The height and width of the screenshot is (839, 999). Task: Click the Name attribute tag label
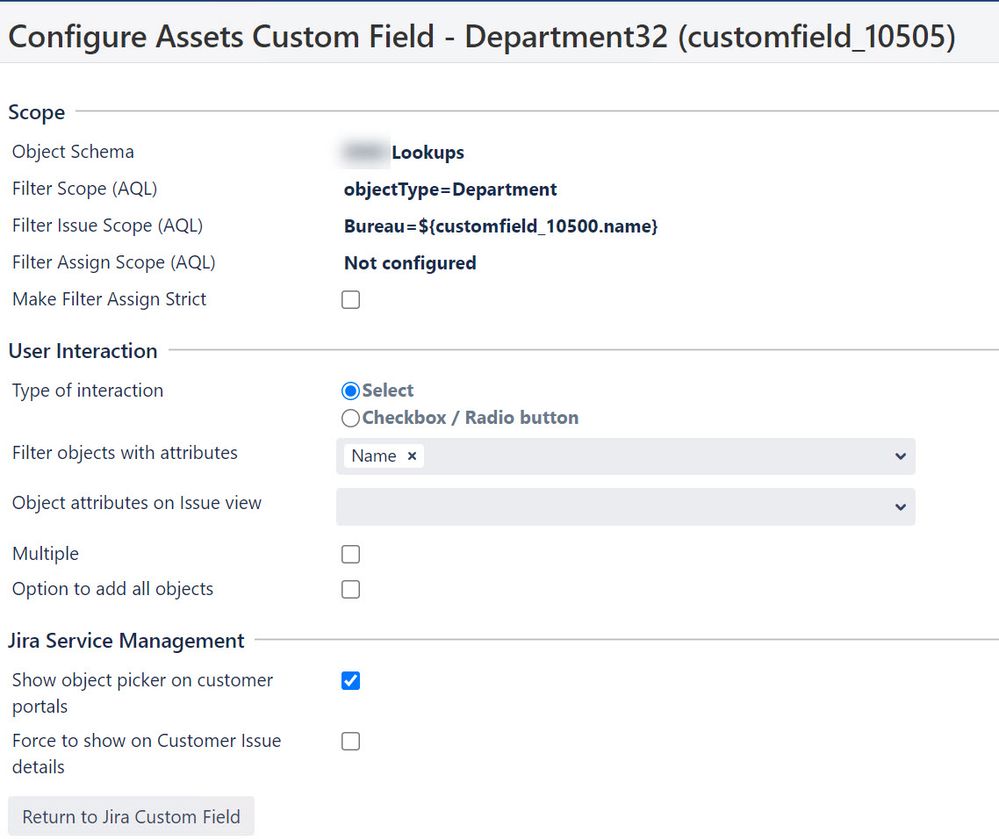[374, 456]
